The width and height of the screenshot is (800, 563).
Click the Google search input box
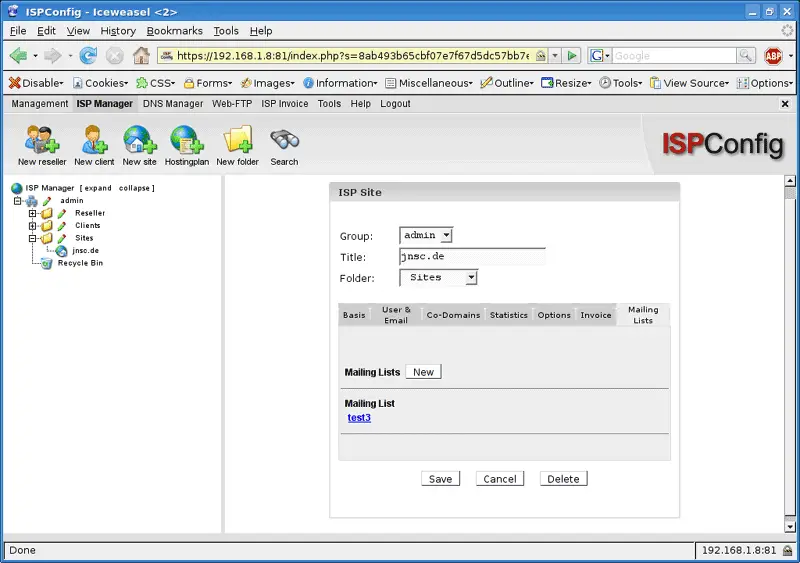[674, 55]
